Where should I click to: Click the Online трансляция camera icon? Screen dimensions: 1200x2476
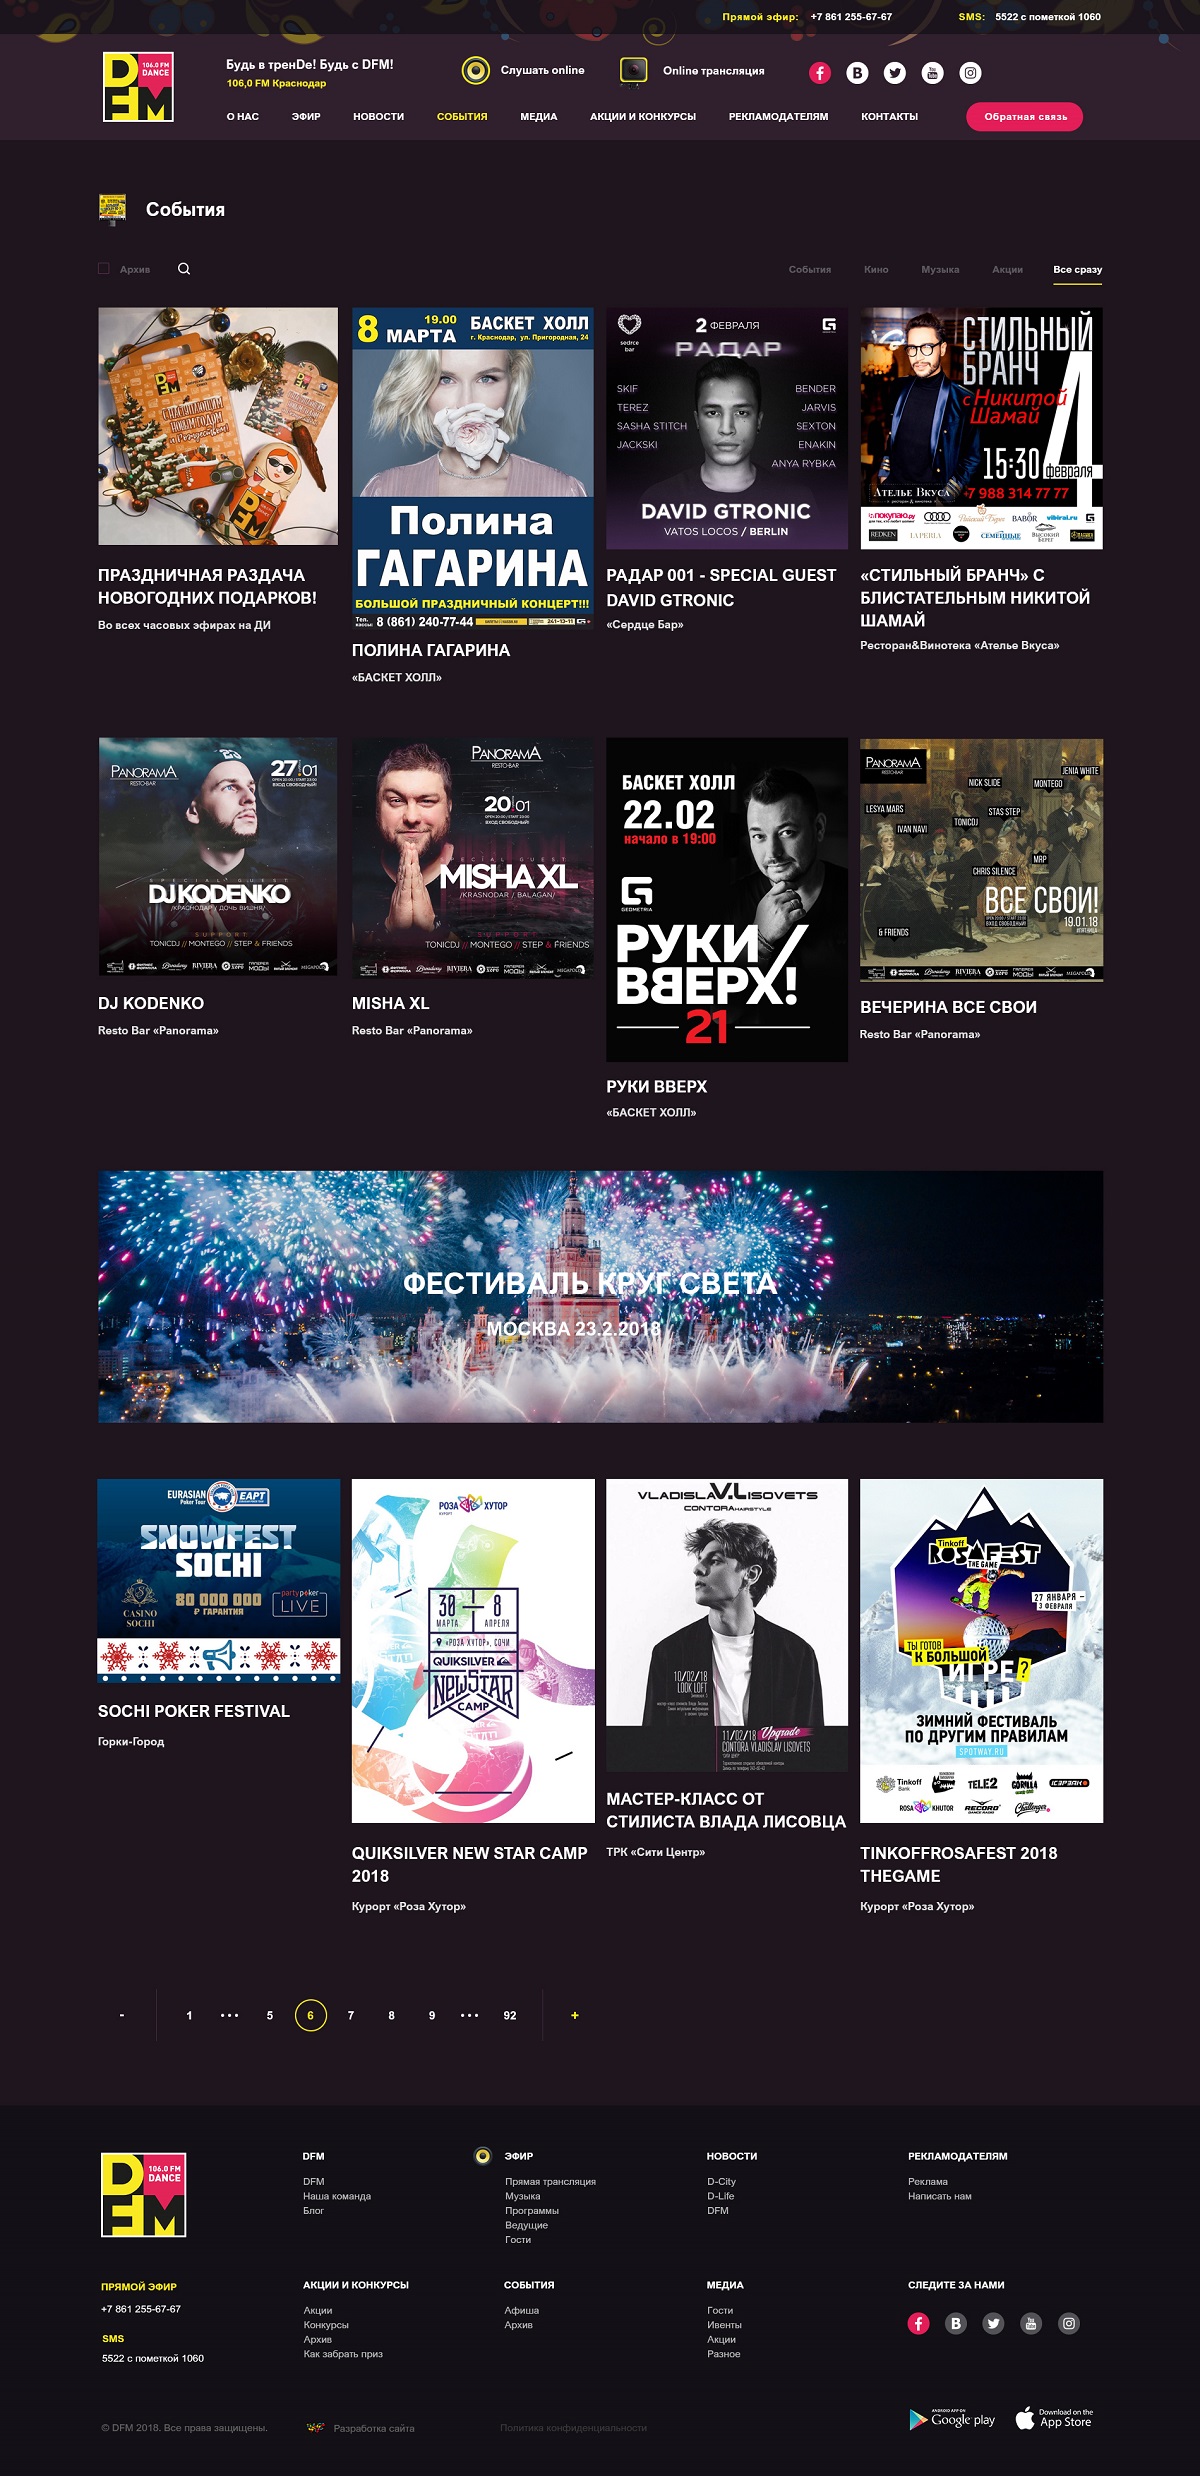[633, 70]
